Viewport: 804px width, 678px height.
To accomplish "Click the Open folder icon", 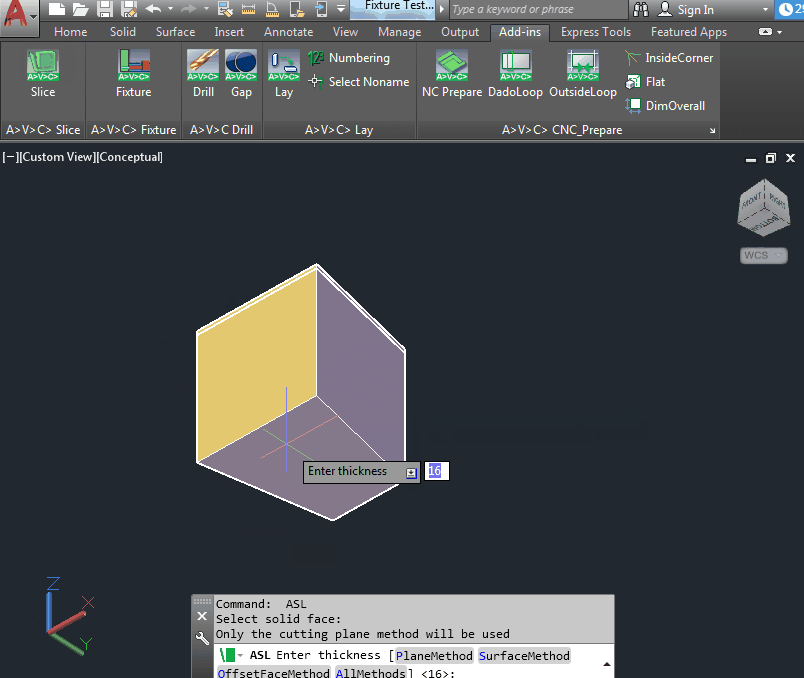I will click(80, 9).
